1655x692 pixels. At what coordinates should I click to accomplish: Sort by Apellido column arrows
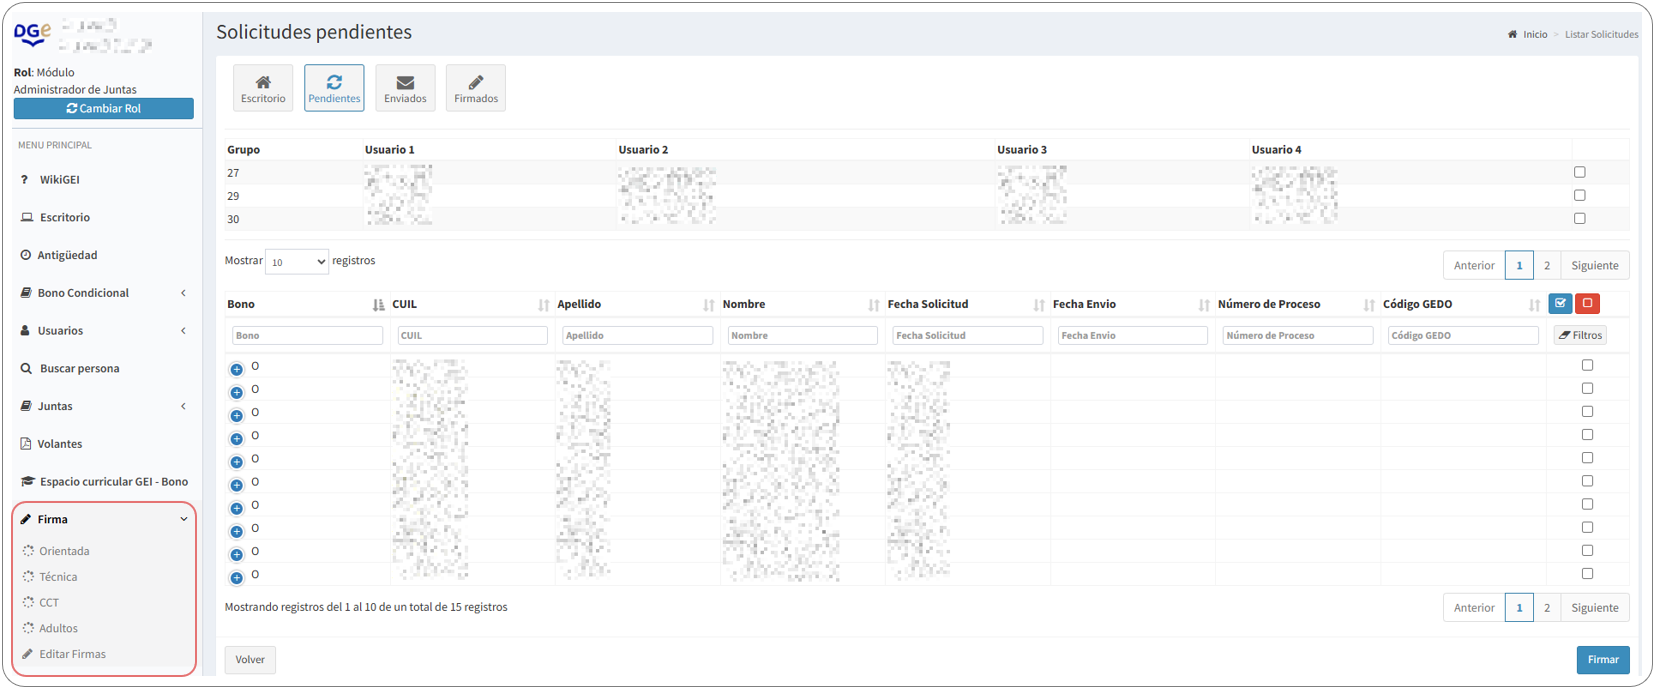pos(708,305)
